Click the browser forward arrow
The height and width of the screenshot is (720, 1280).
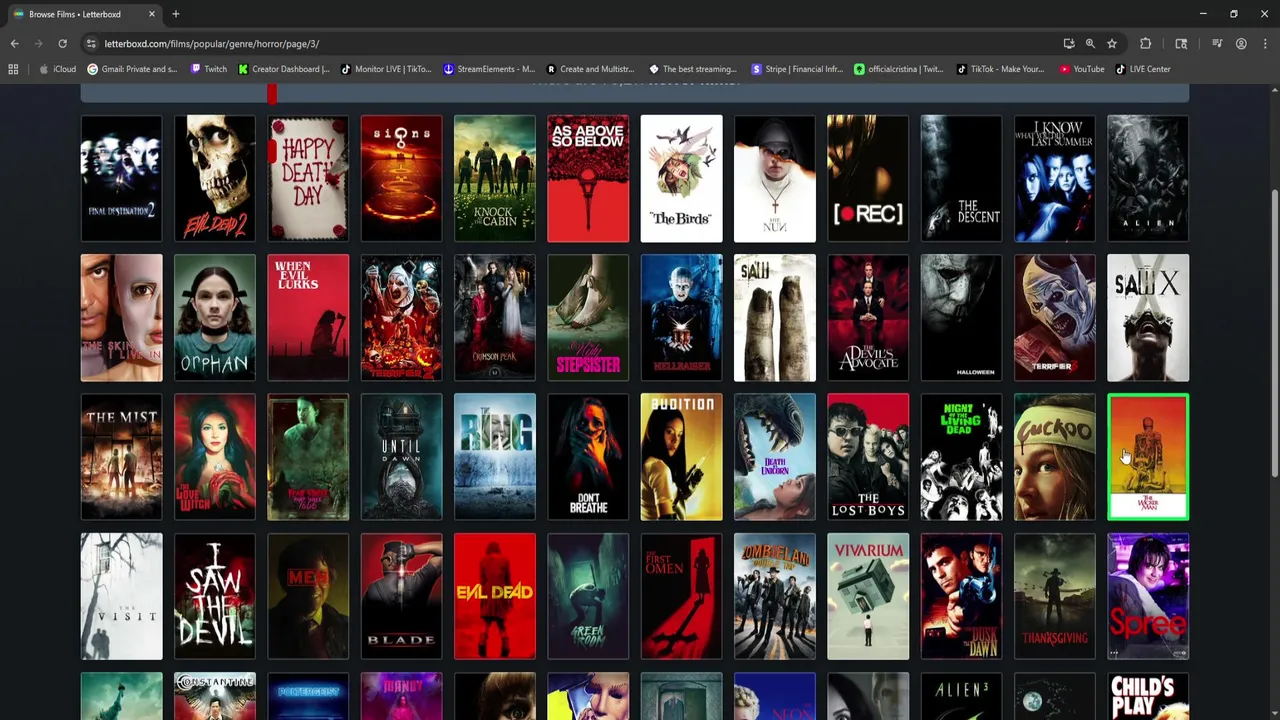click(38, 44)
